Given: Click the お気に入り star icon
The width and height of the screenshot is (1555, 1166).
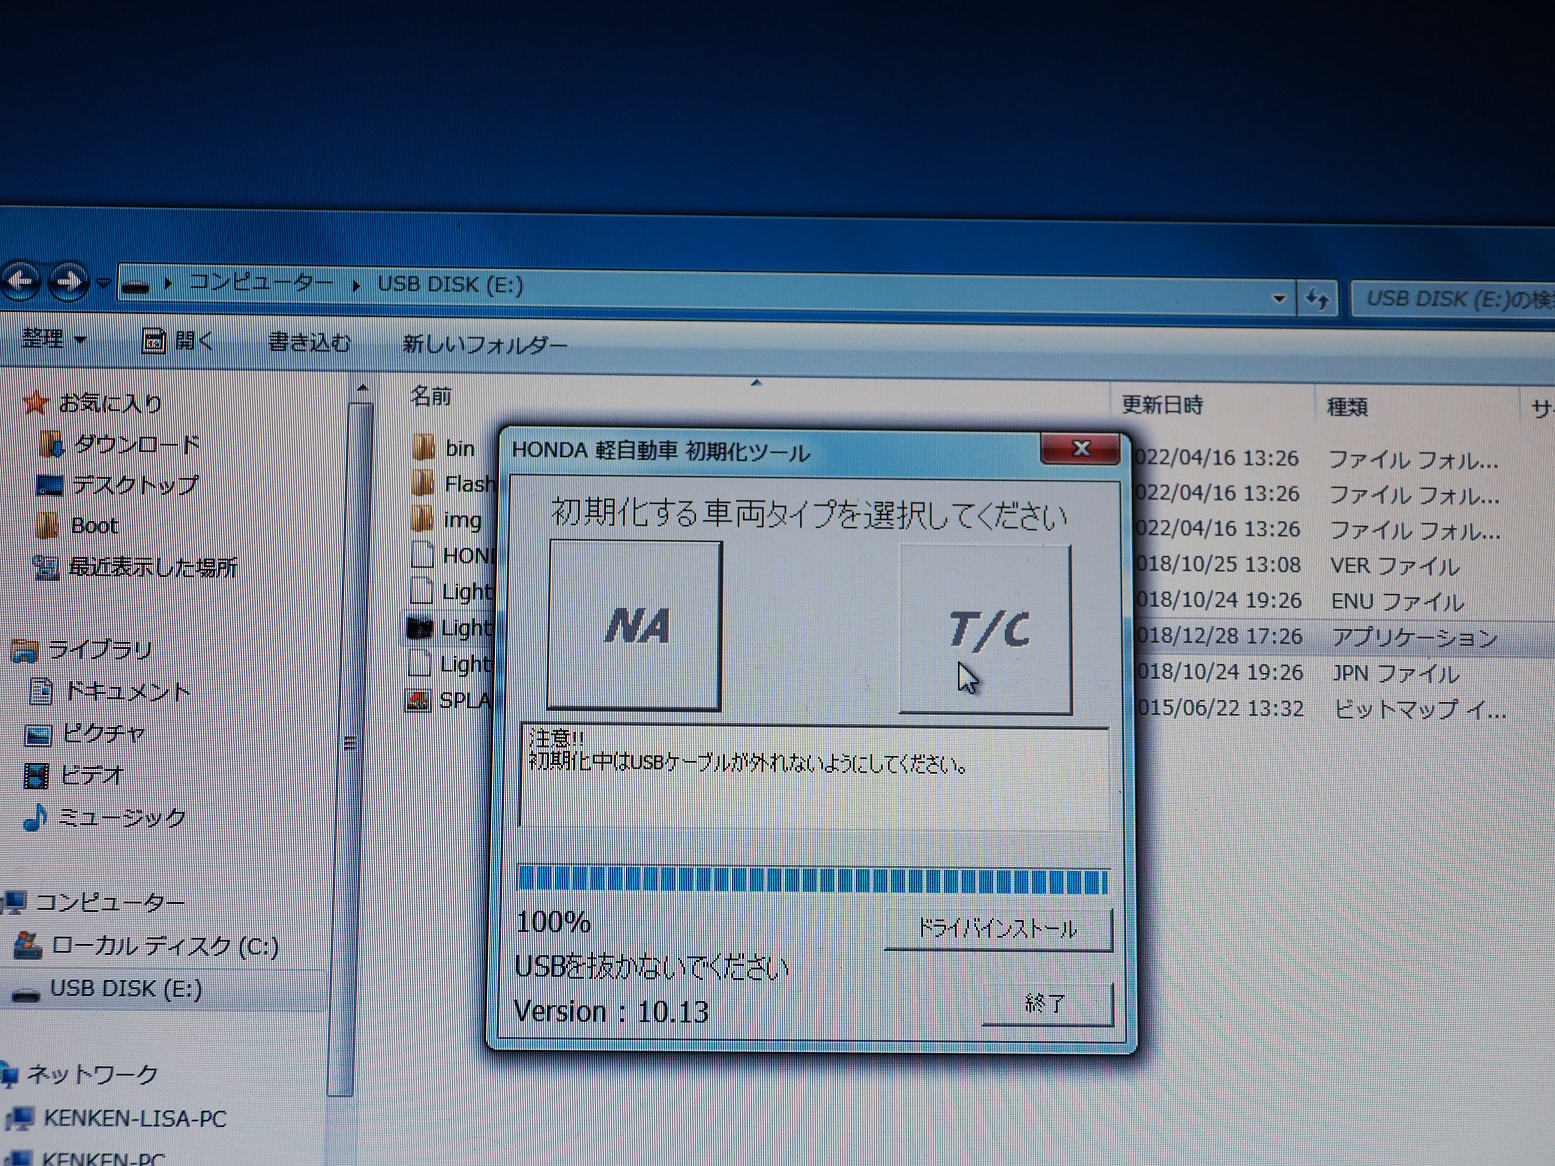Looking at the screenshot, I should click(x=36, y=402).
